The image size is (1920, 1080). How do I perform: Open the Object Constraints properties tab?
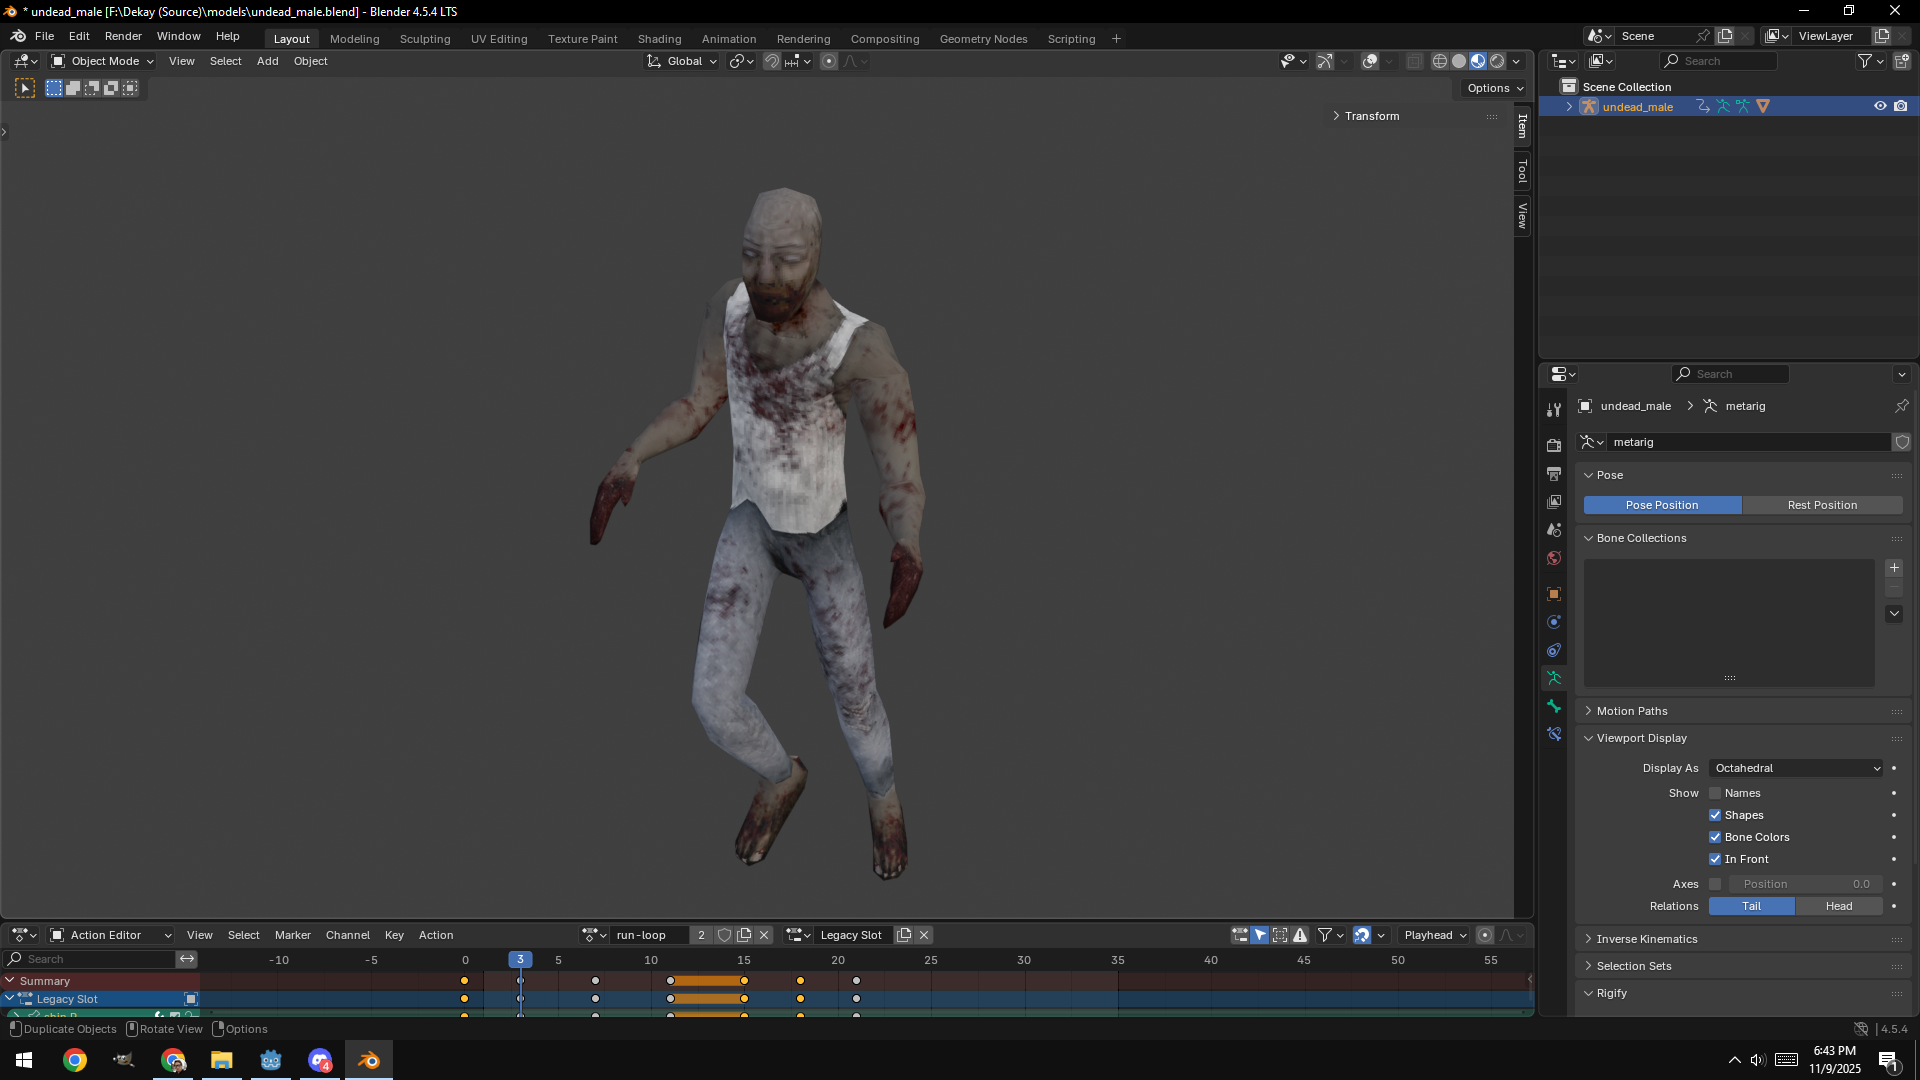click(x=1553, y=650)
